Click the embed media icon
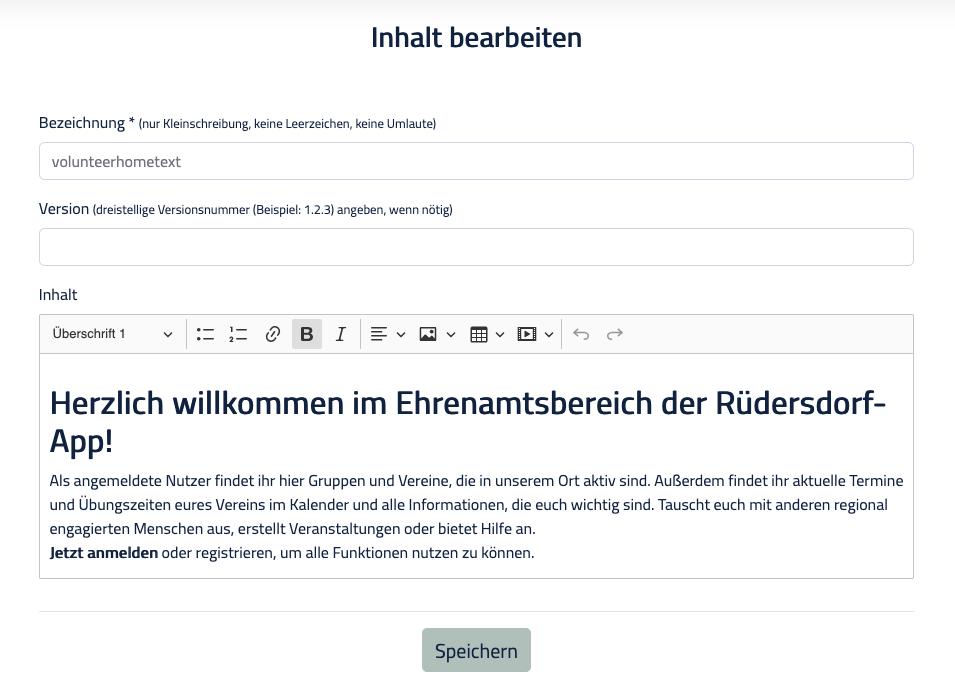 pos(527,334)
